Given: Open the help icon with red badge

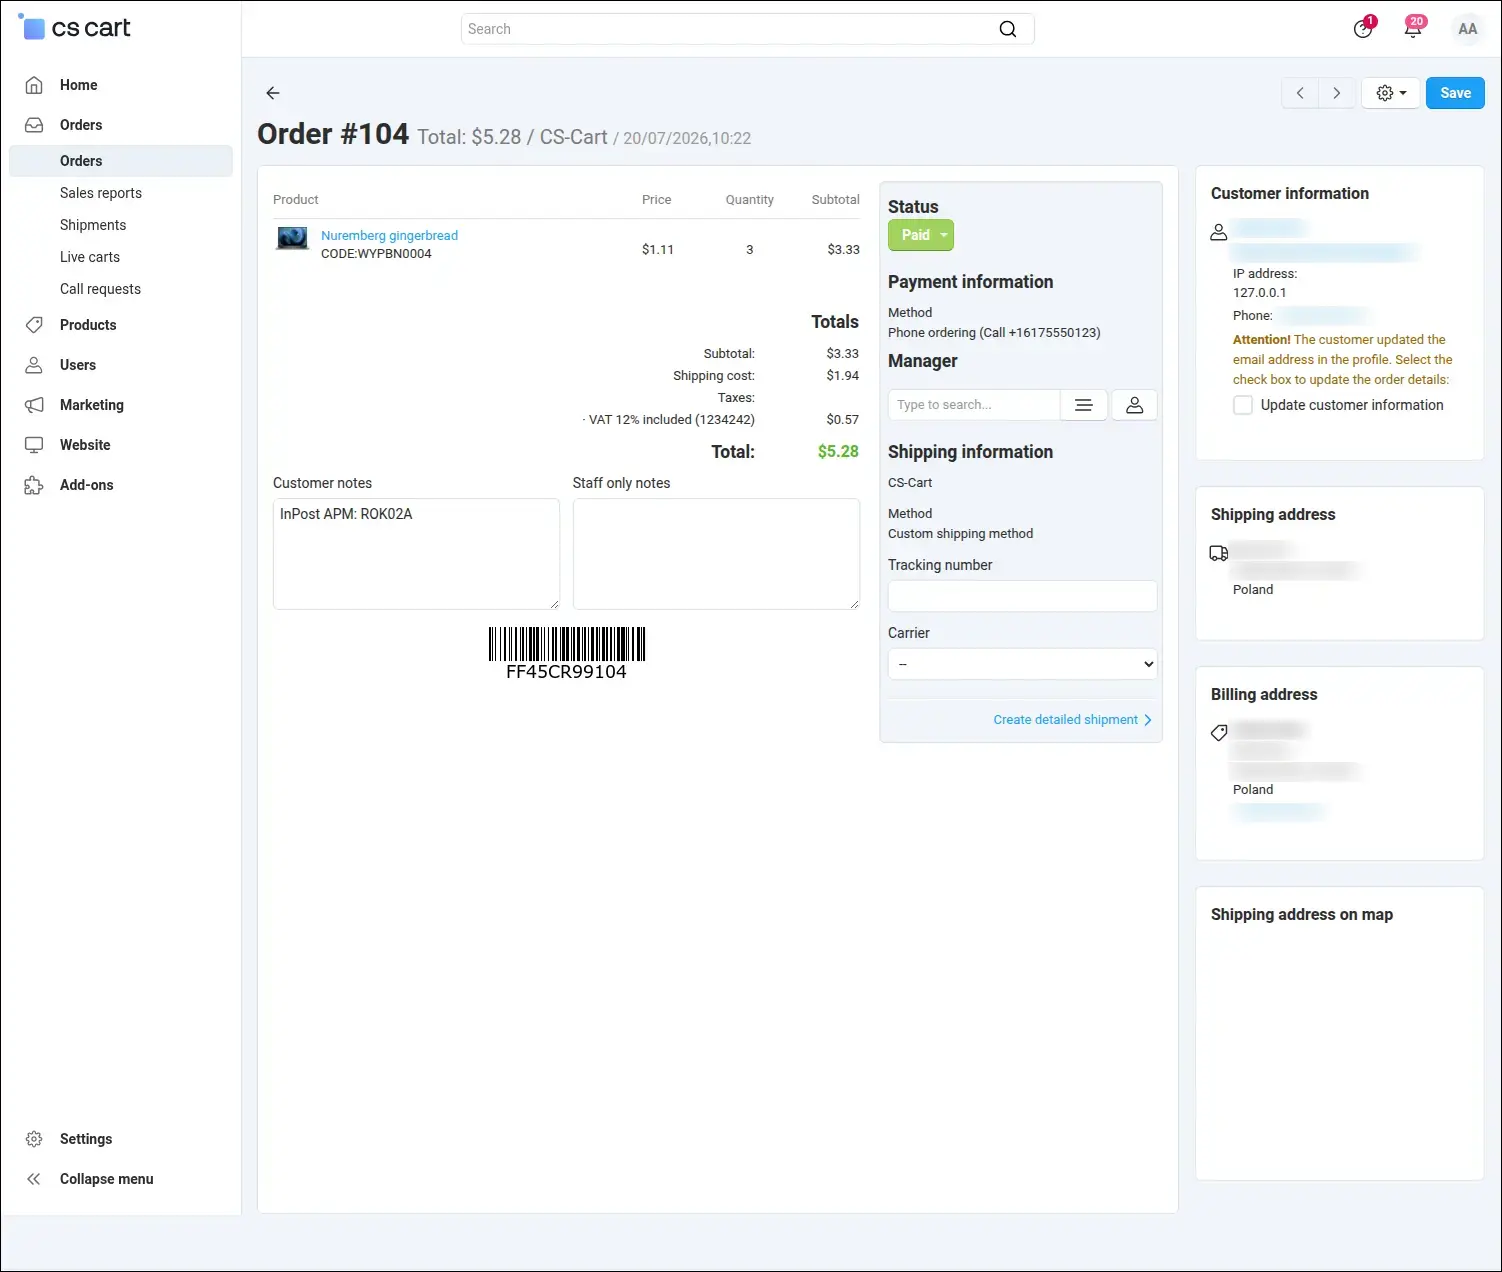Looking at the screenshot, I should click(x=1363, y=28).
